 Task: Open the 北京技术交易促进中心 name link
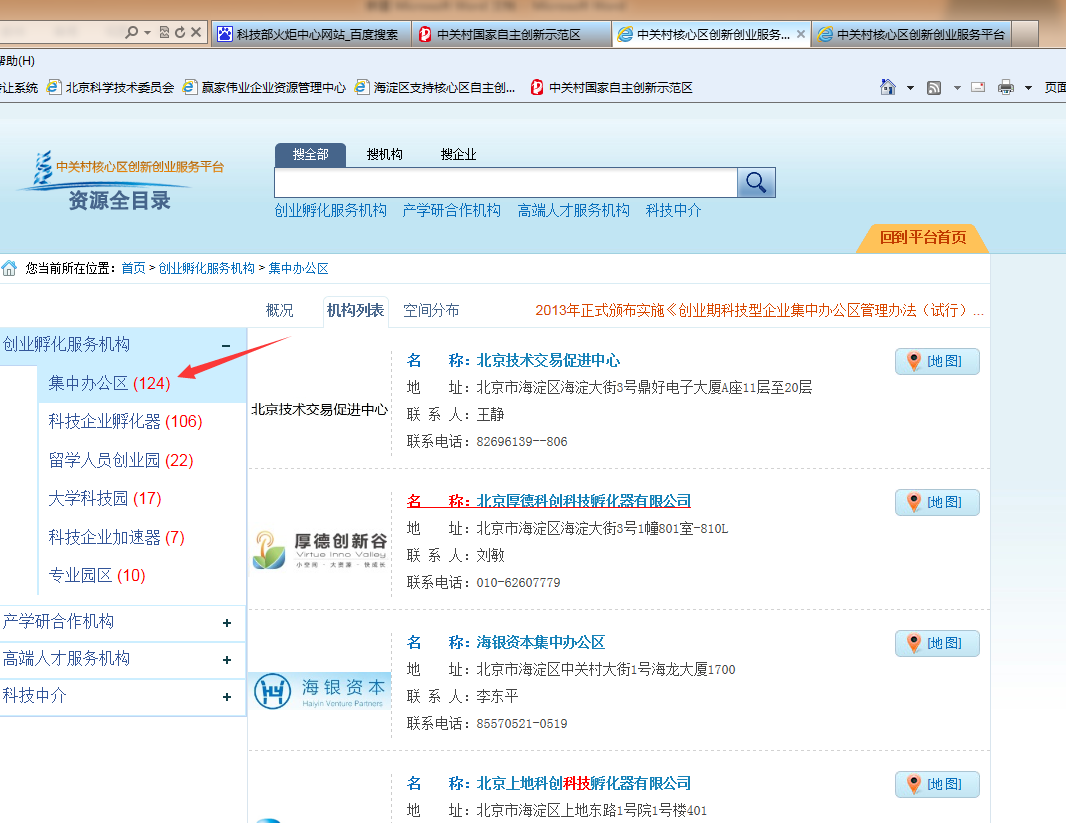coord(548,361)
